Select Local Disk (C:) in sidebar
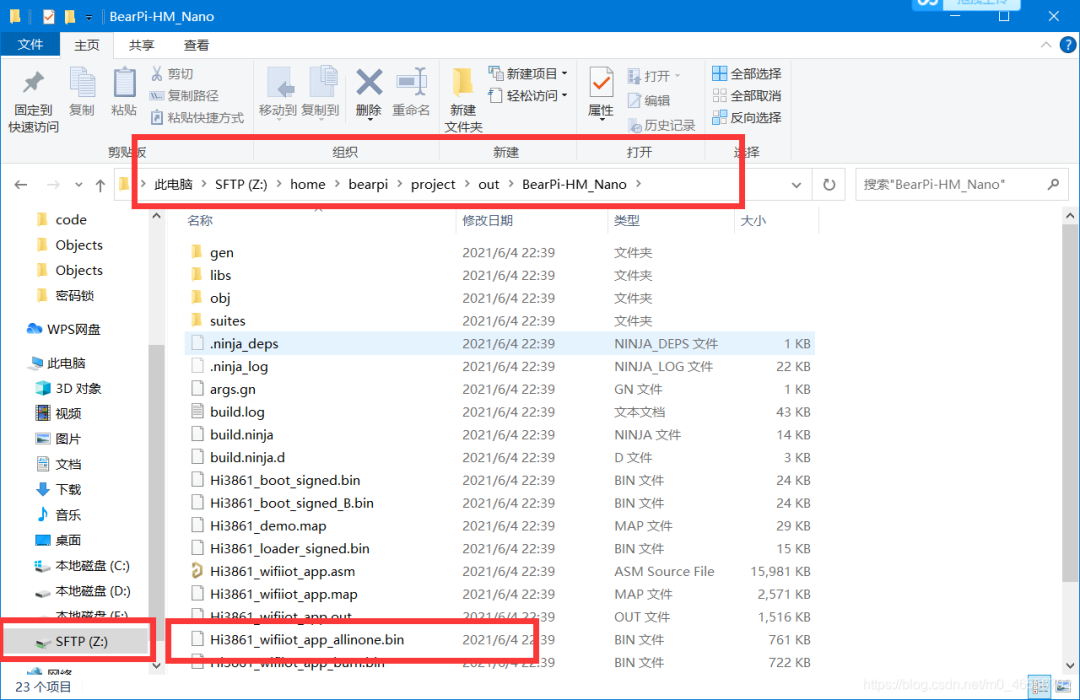 click(x=83, y=566)
